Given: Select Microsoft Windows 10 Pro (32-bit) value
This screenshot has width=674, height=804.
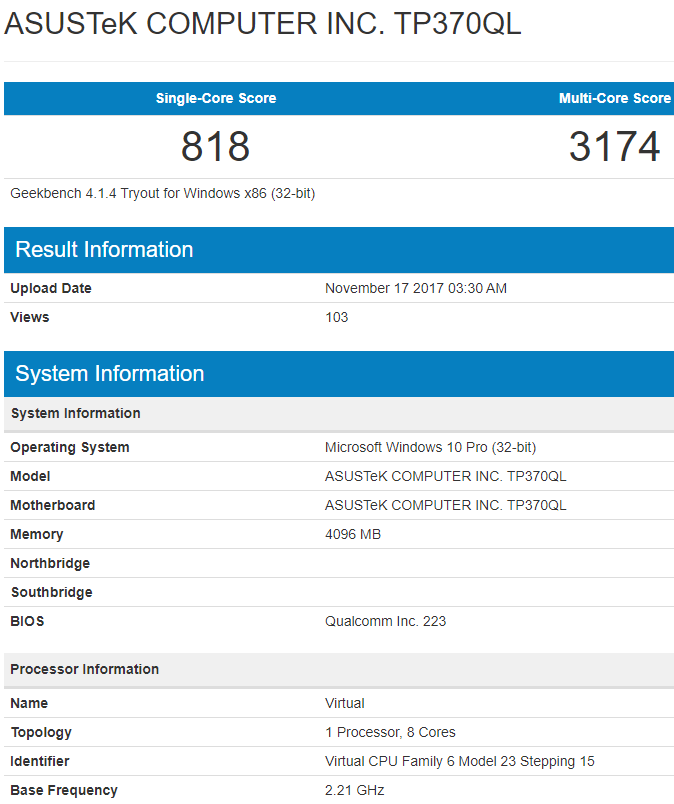Looking at the screenshot, I should click(430, 447).
